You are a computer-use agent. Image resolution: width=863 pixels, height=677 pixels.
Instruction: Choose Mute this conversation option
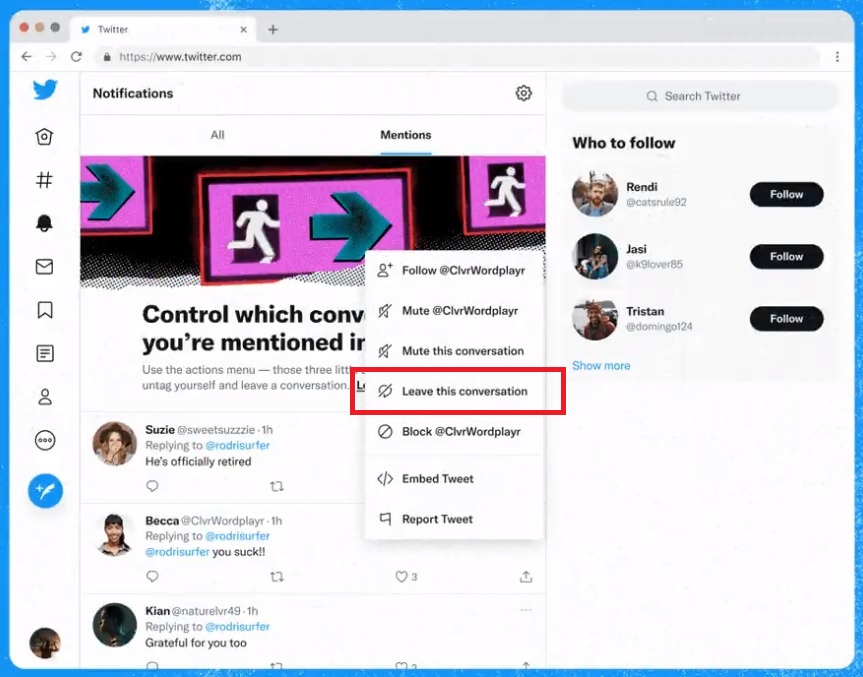coord(462,351)
